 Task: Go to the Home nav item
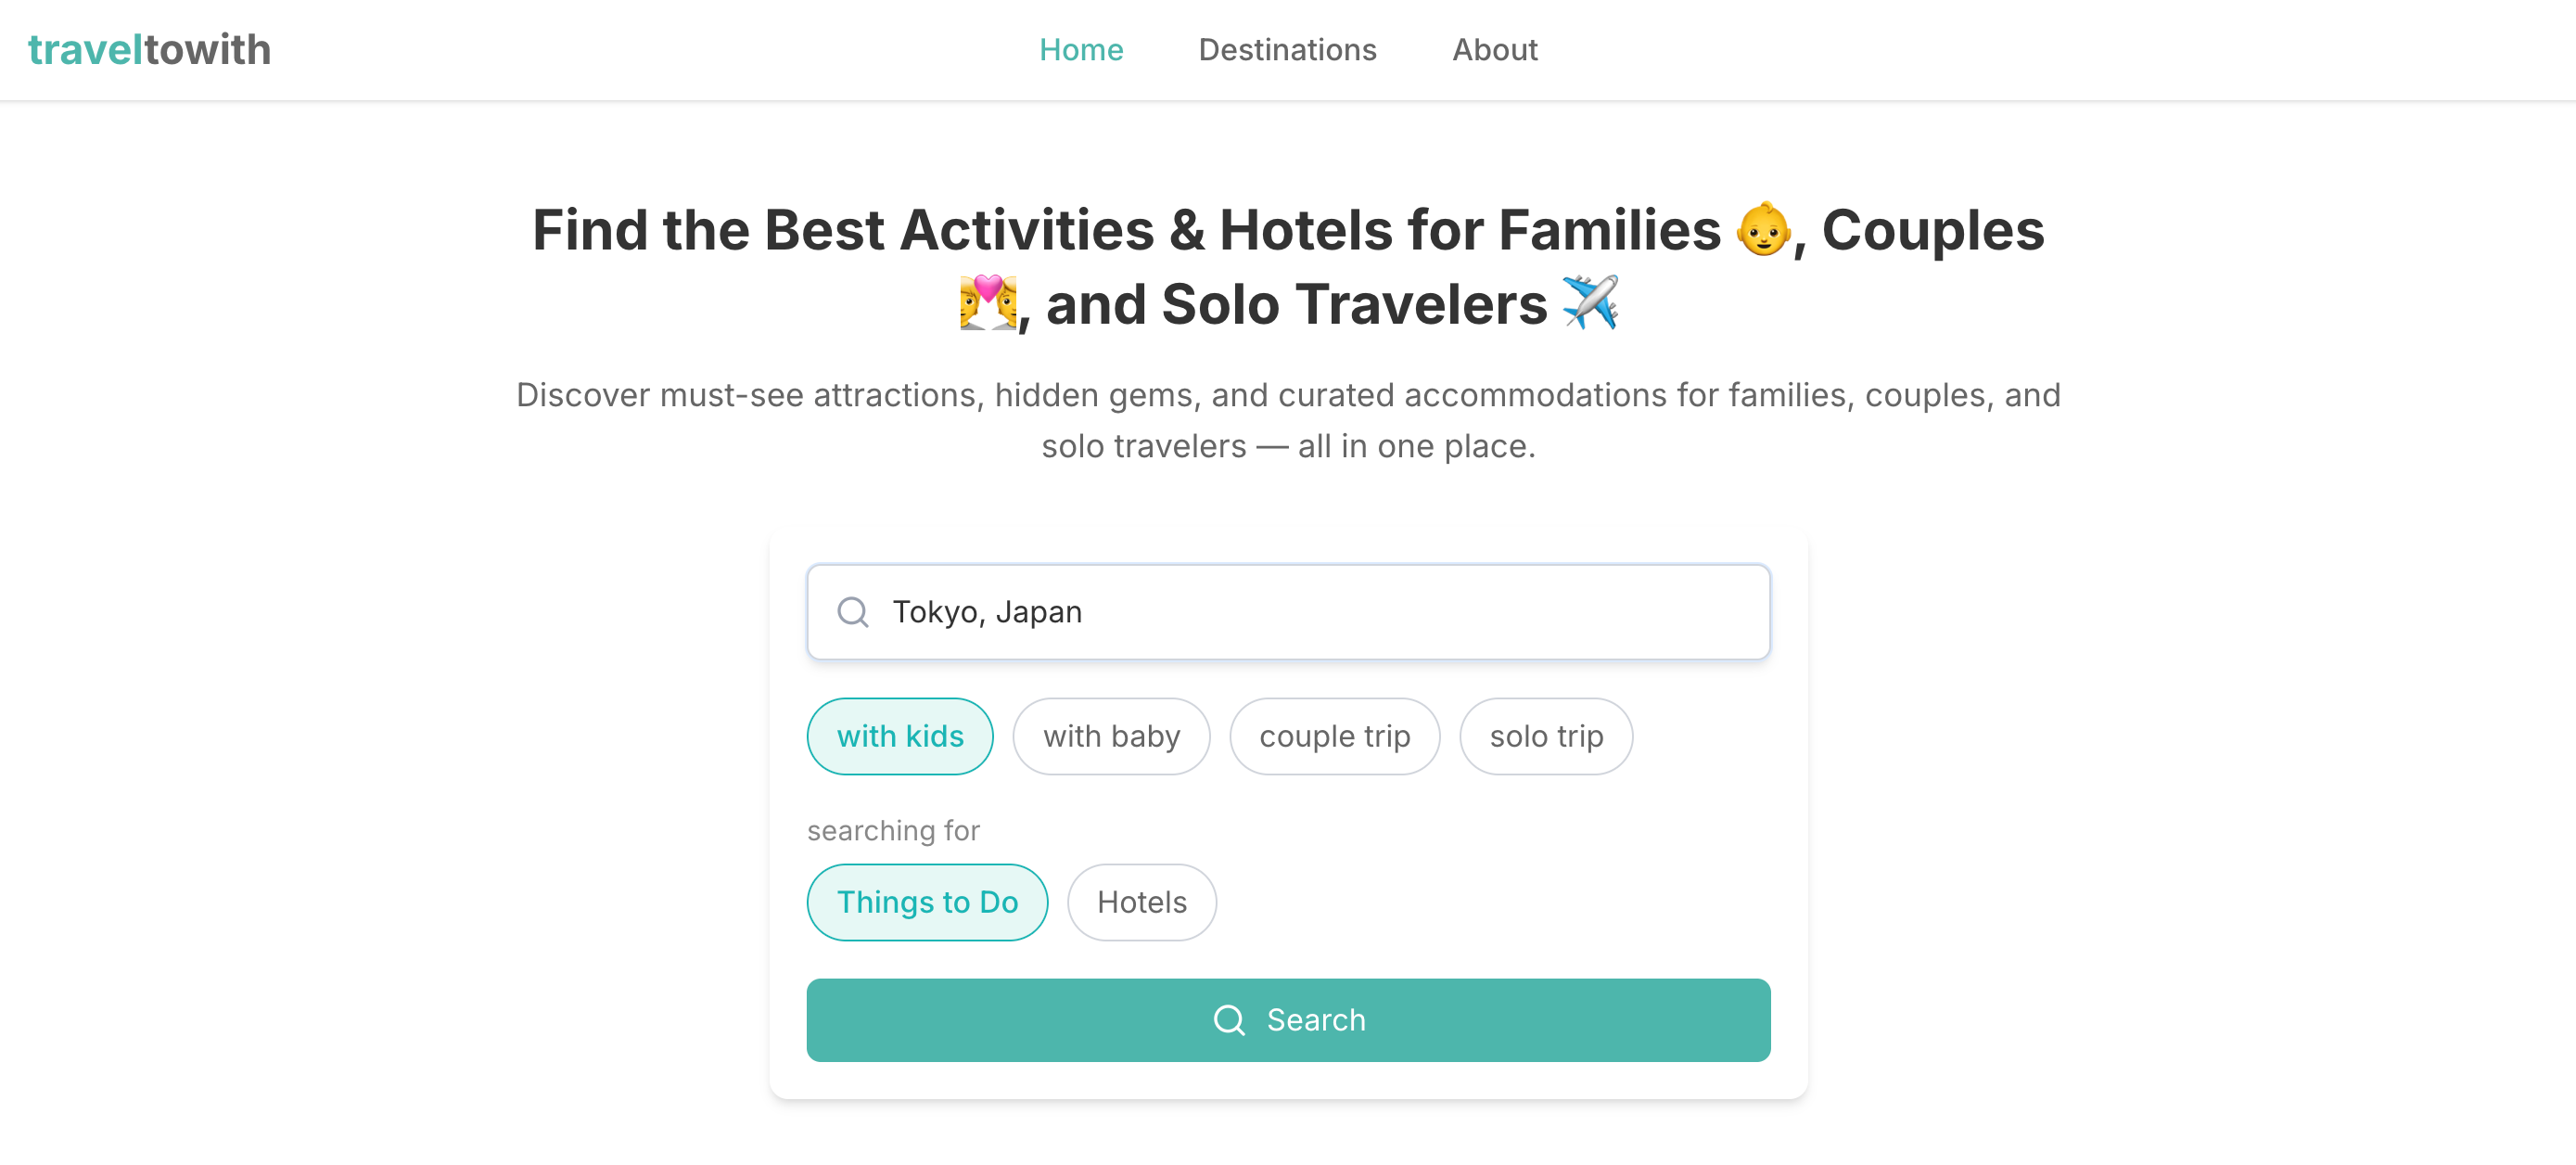tap(1081, 50)
